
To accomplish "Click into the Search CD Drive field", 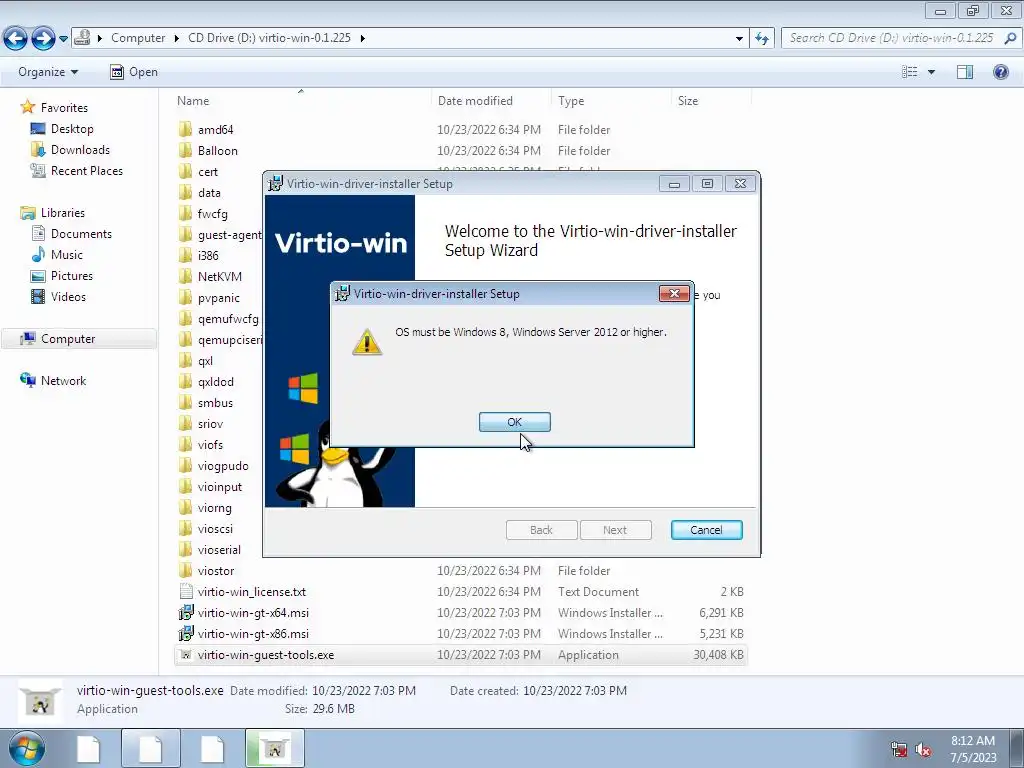I will click(891, 38).
